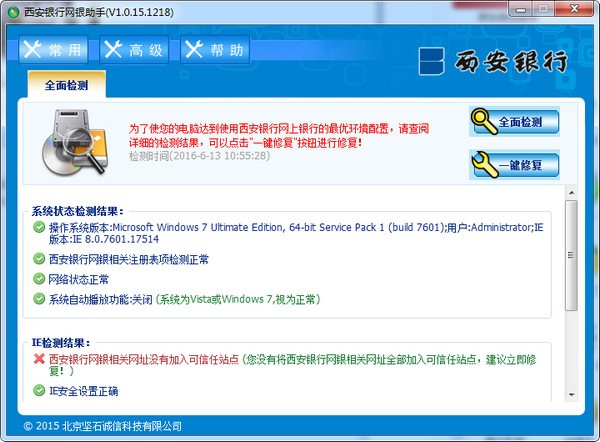Click red X beside 可信任站点 warning
This screenshot has width=600, height=442.
39,359
